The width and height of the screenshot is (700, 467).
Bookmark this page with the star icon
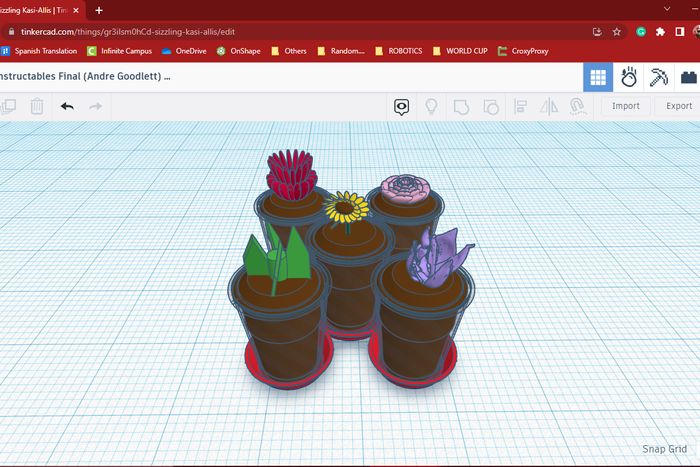[617, 31]
